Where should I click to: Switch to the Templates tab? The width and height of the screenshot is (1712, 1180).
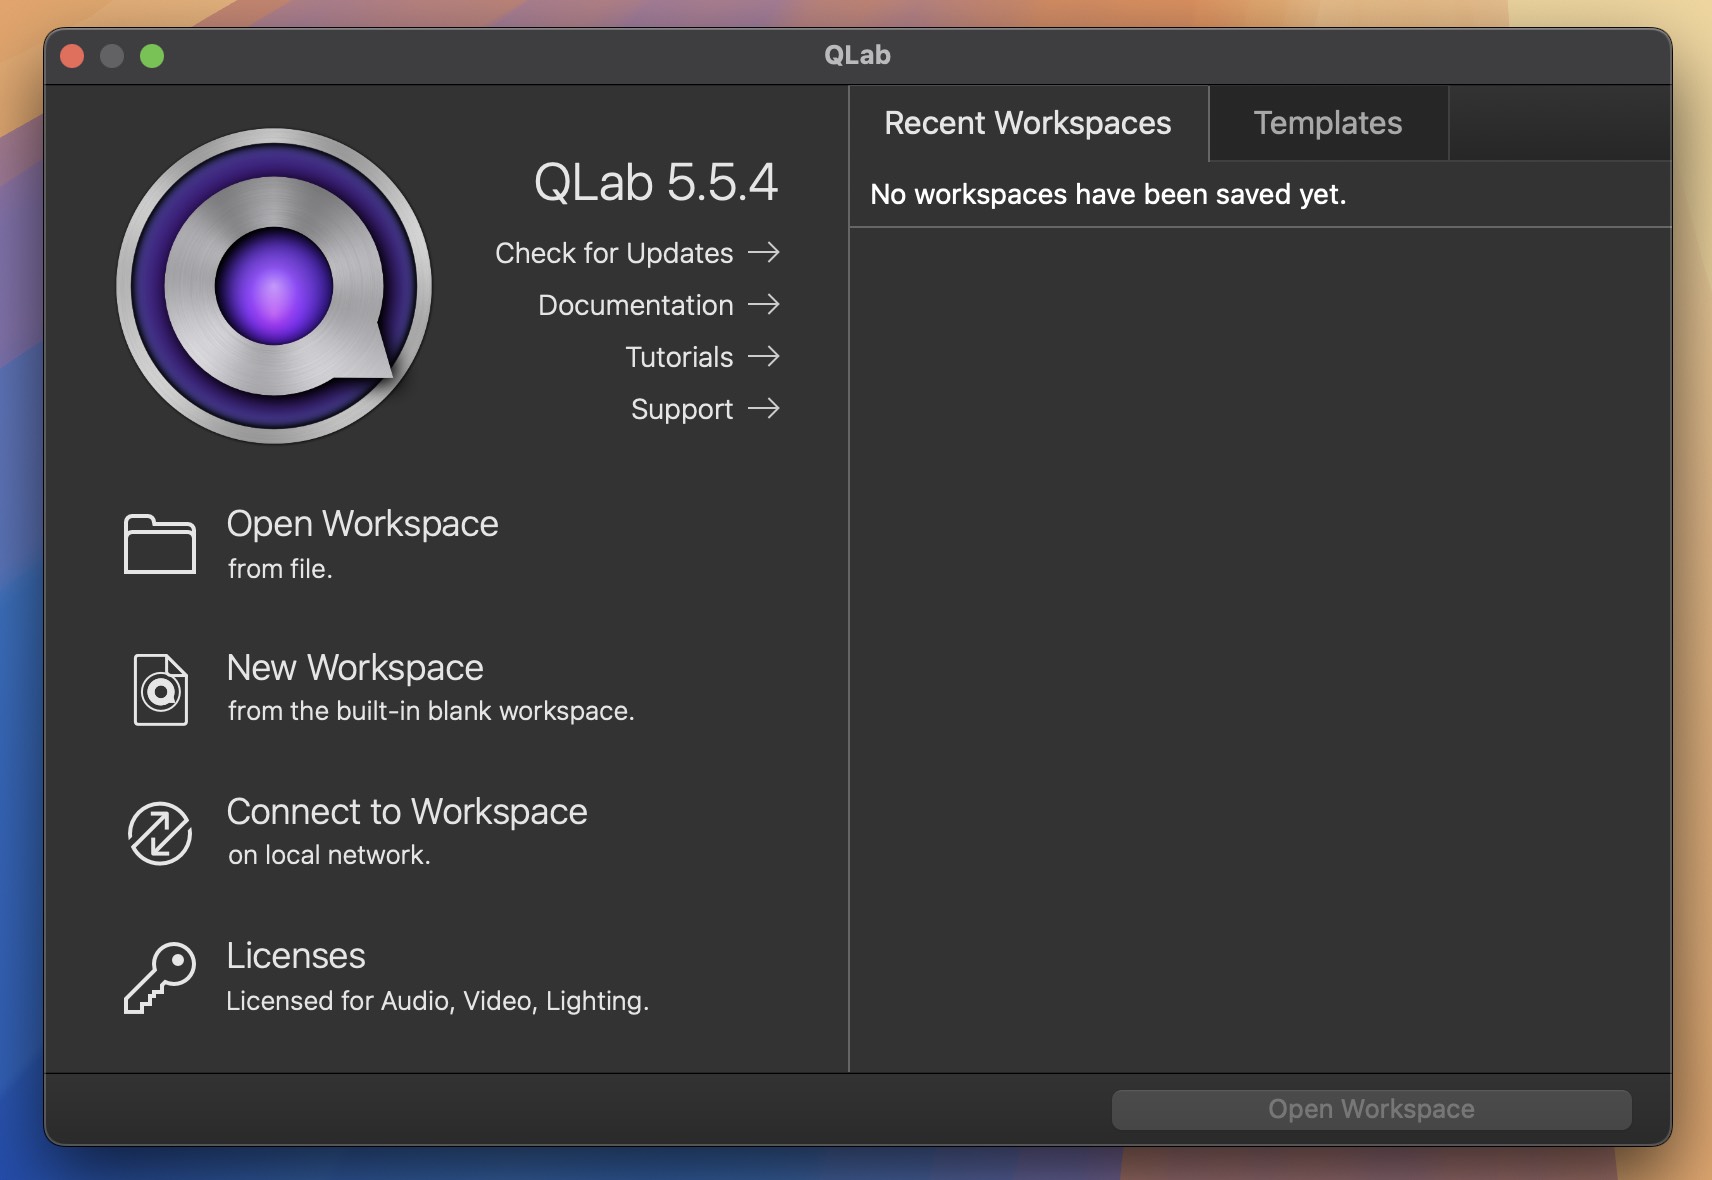tap(1328, 123)
